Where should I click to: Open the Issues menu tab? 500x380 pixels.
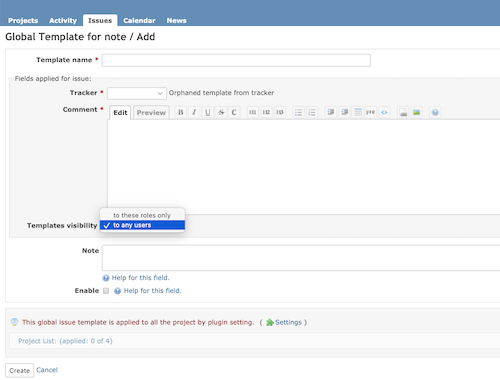click(x=100, y=20)
